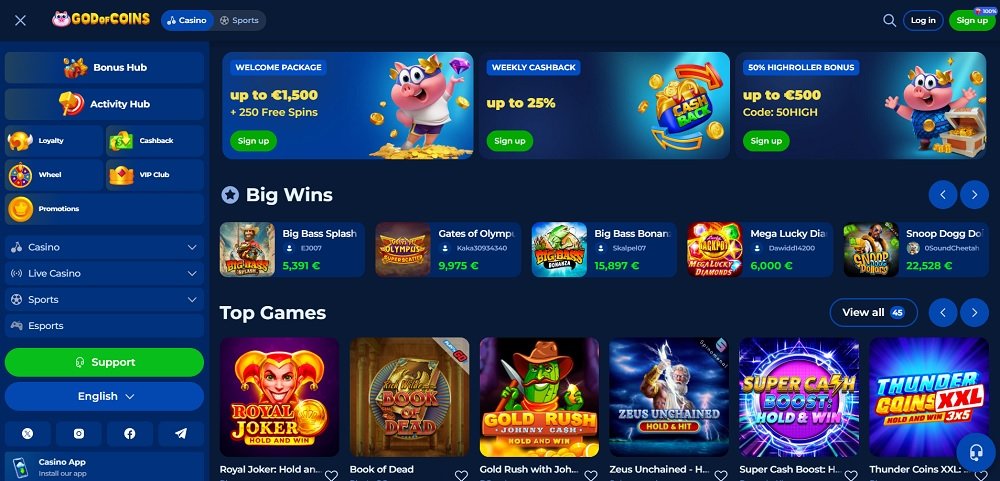Close the sidebar with the X icon
Viewport: 1000px width, 481px height.
[x=20, y=20]
